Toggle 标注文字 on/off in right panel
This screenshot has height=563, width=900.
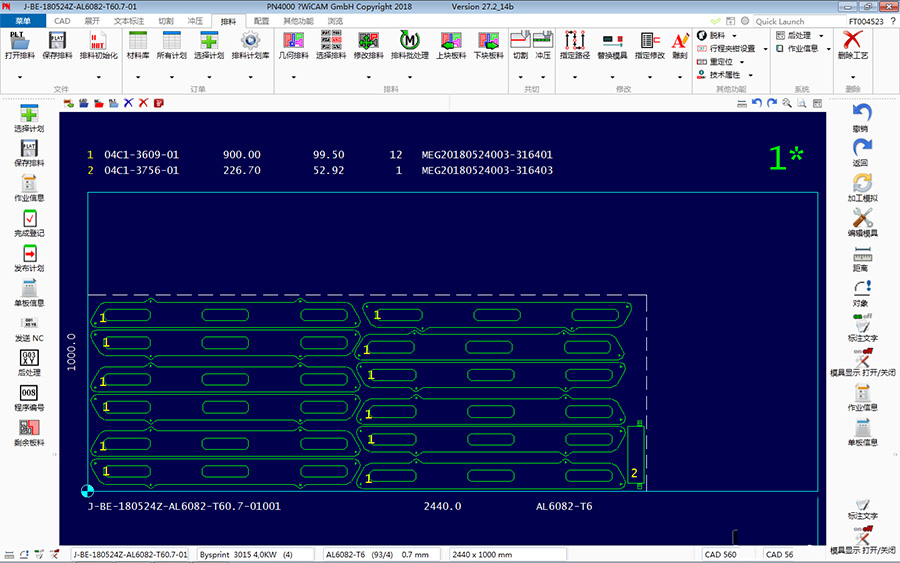click(x=861, y=324)
